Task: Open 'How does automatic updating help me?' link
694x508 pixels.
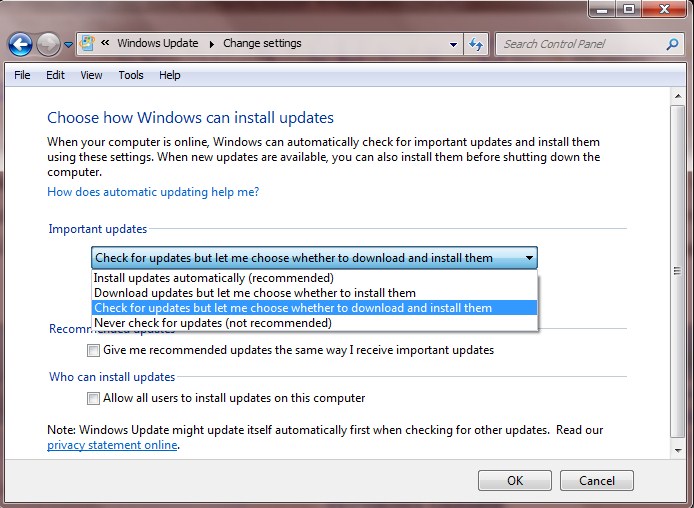Action: (x=153, y=192)
